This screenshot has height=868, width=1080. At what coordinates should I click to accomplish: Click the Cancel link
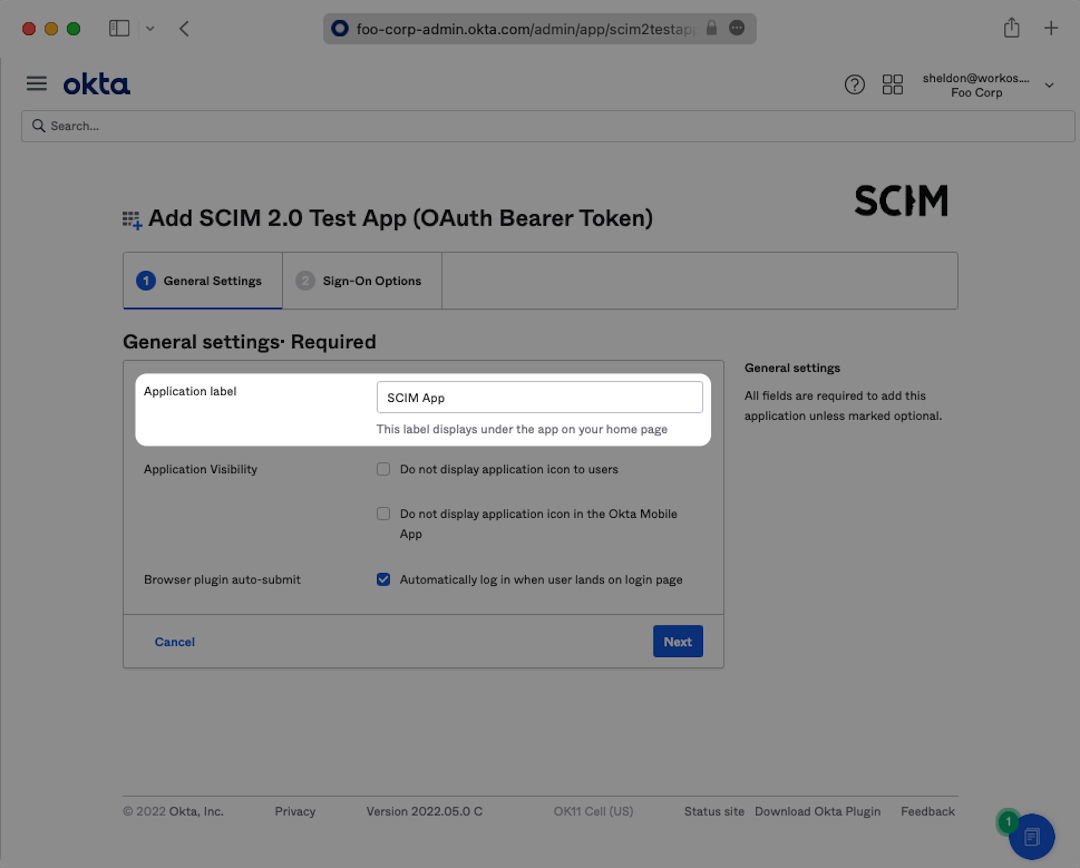click(x=175, y=642)
